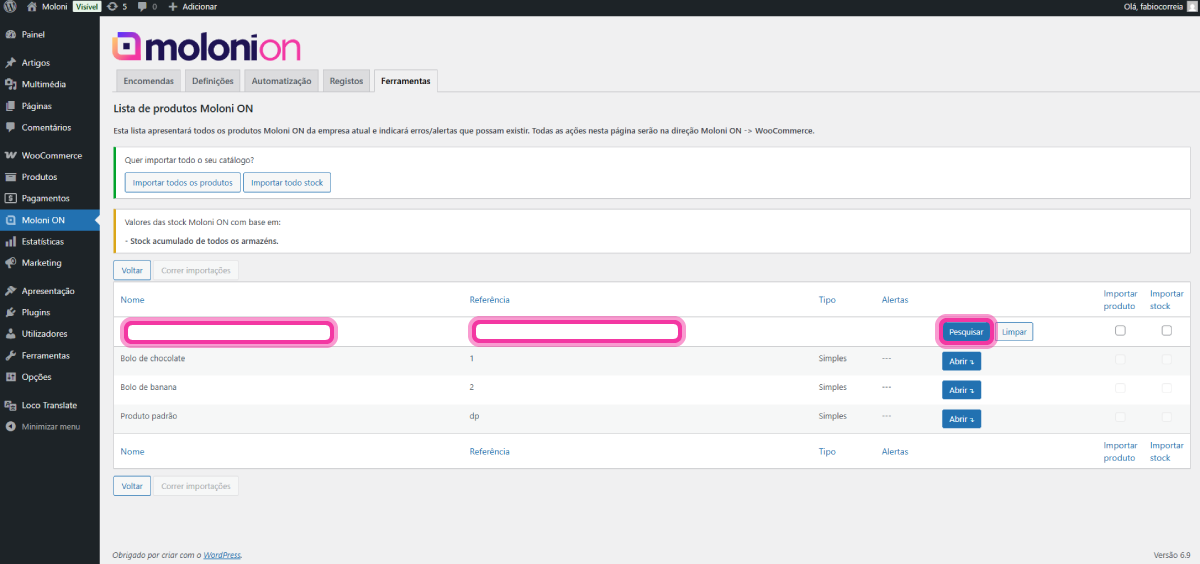Switch to the Encomendas tab
1200x564 pixels.
(x=148, y=81)
